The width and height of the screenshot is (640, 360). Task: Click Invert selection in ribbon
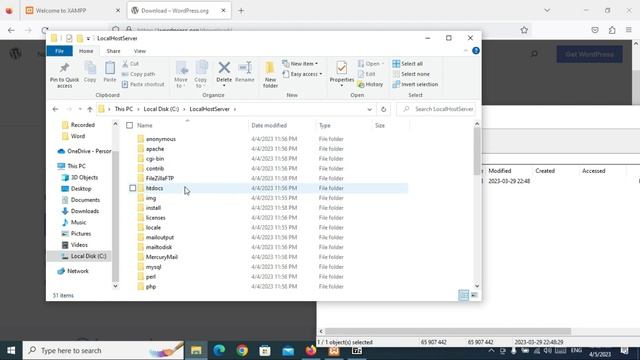click(415, 84)
